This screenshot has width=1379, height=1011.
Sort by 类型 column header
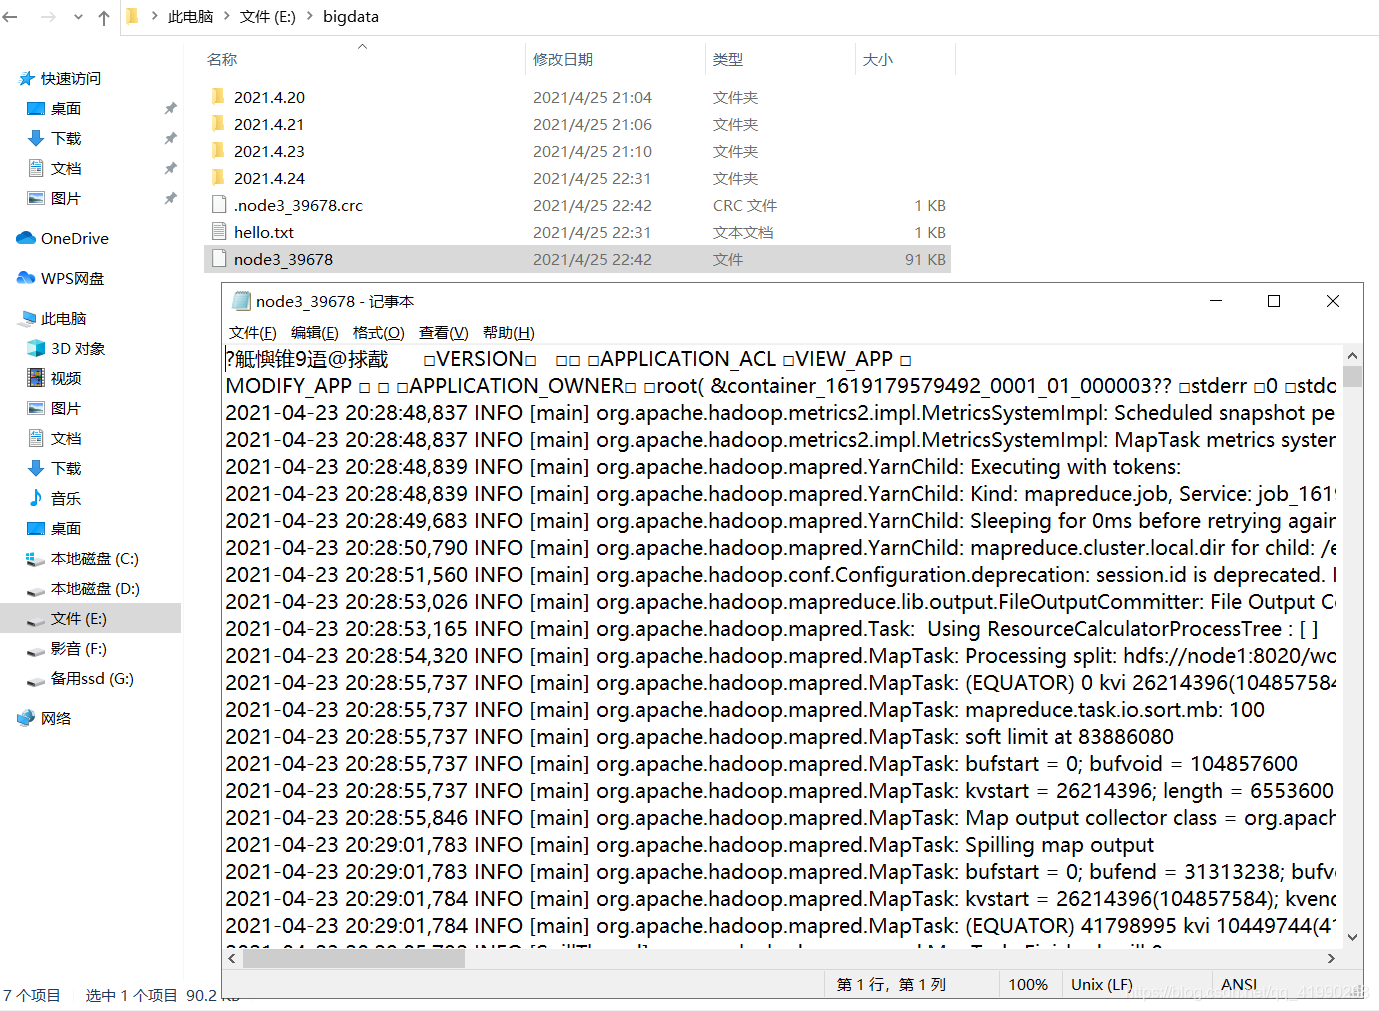point(728,59)
